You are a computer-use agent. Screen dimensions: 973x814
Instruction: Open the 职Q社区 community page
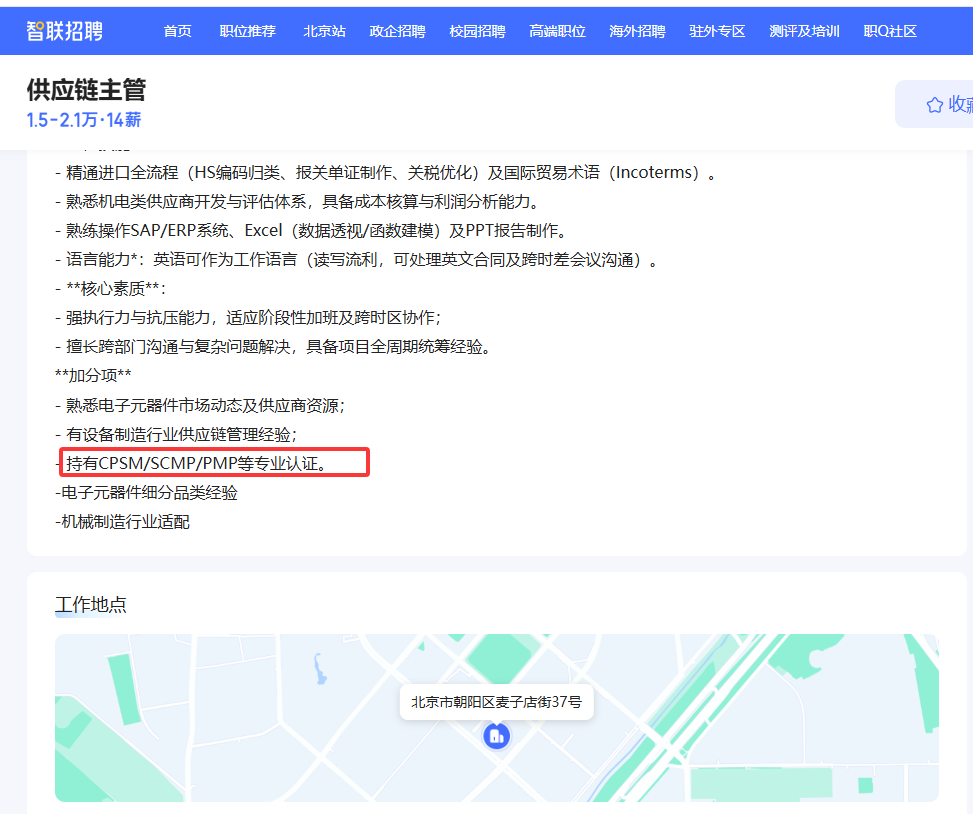tap(889, 31)
